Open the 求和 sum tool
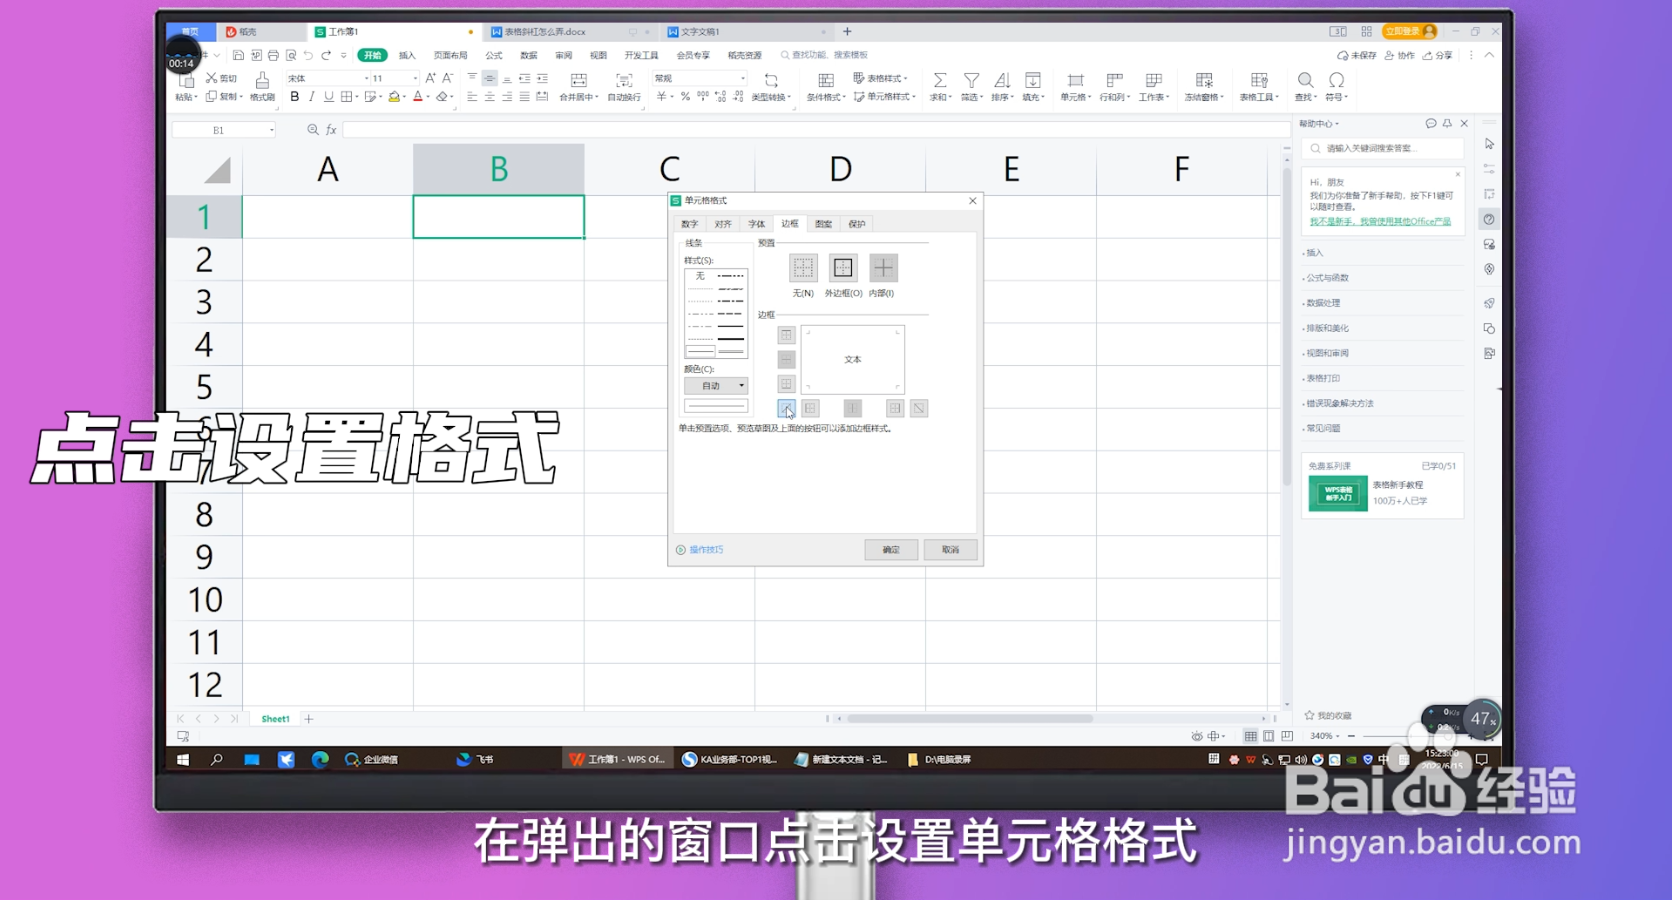Viewport: 1672px width, 900px height. (x=940, y=87)
